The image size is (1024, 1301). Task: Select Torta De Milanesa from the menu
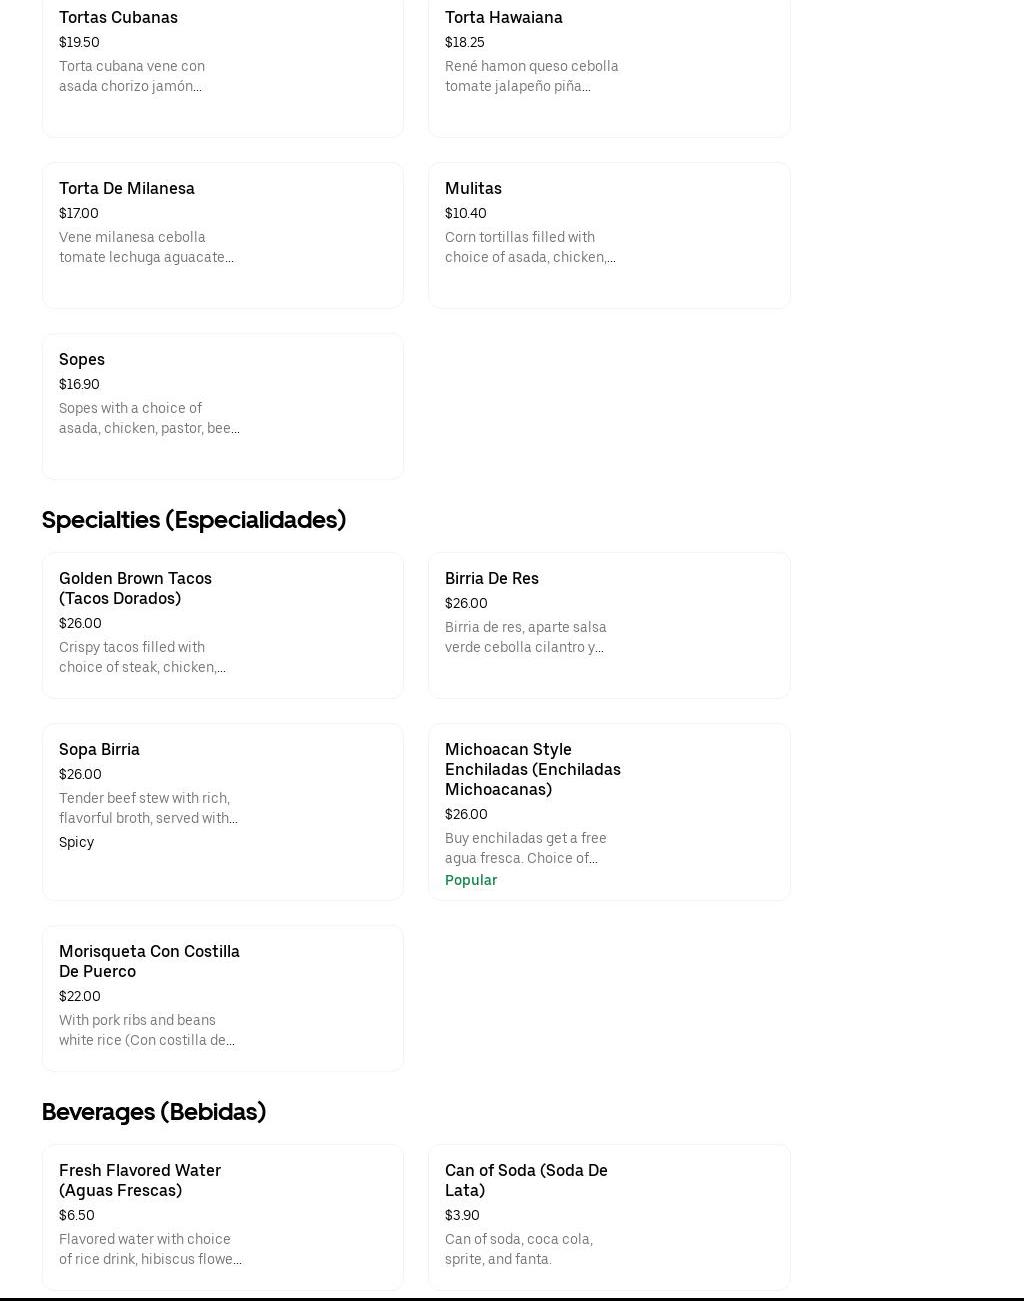pos(222,235)
